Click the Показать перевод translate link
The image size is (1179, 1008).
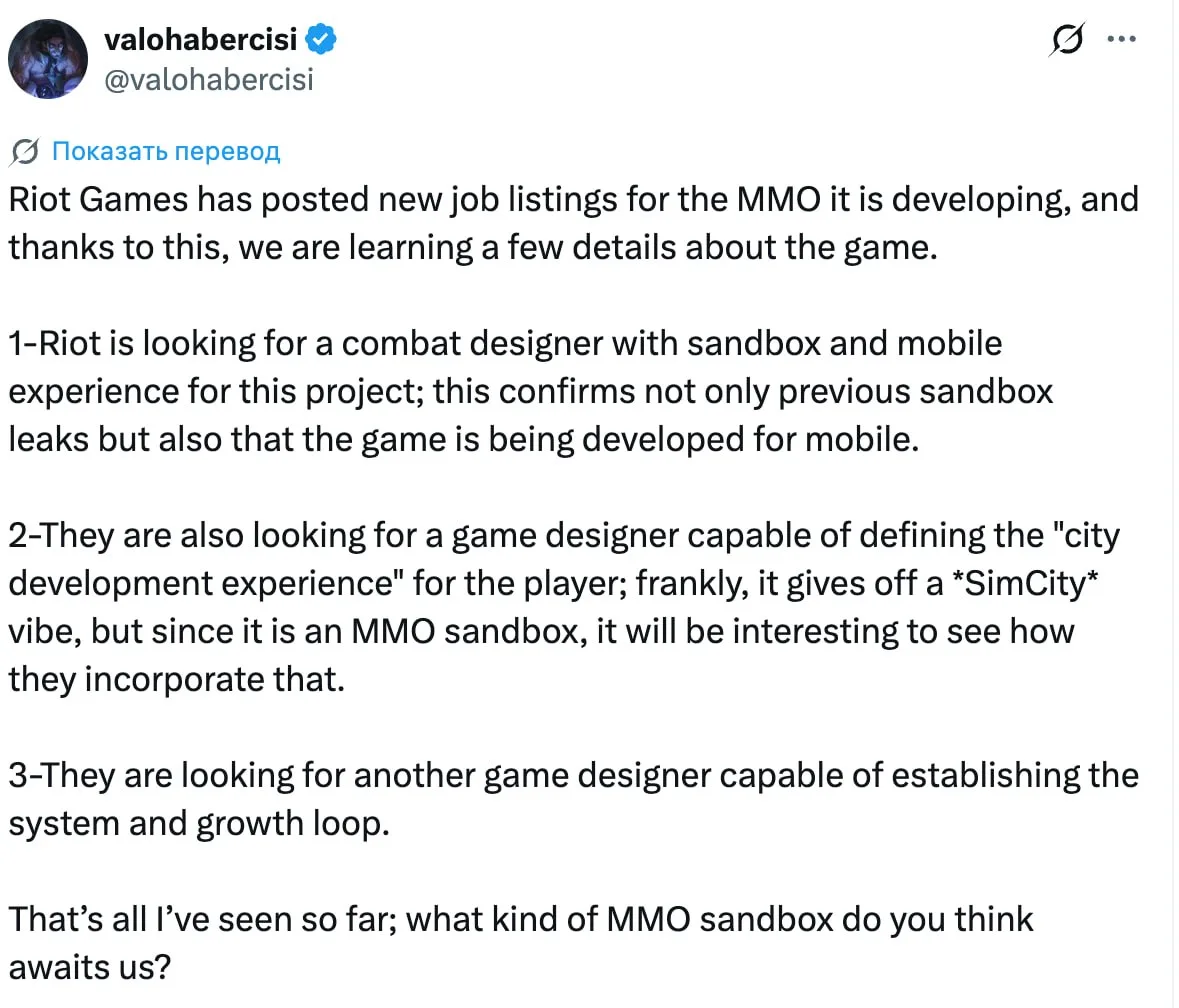tap(166, 151)
